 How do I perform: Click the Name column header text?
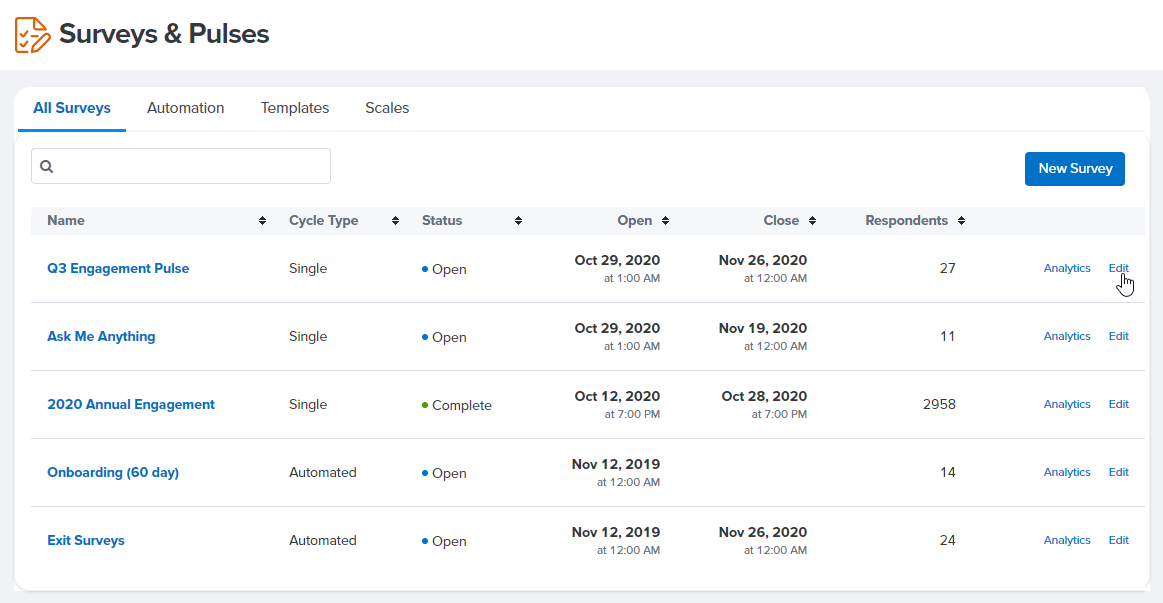(66, 220)
